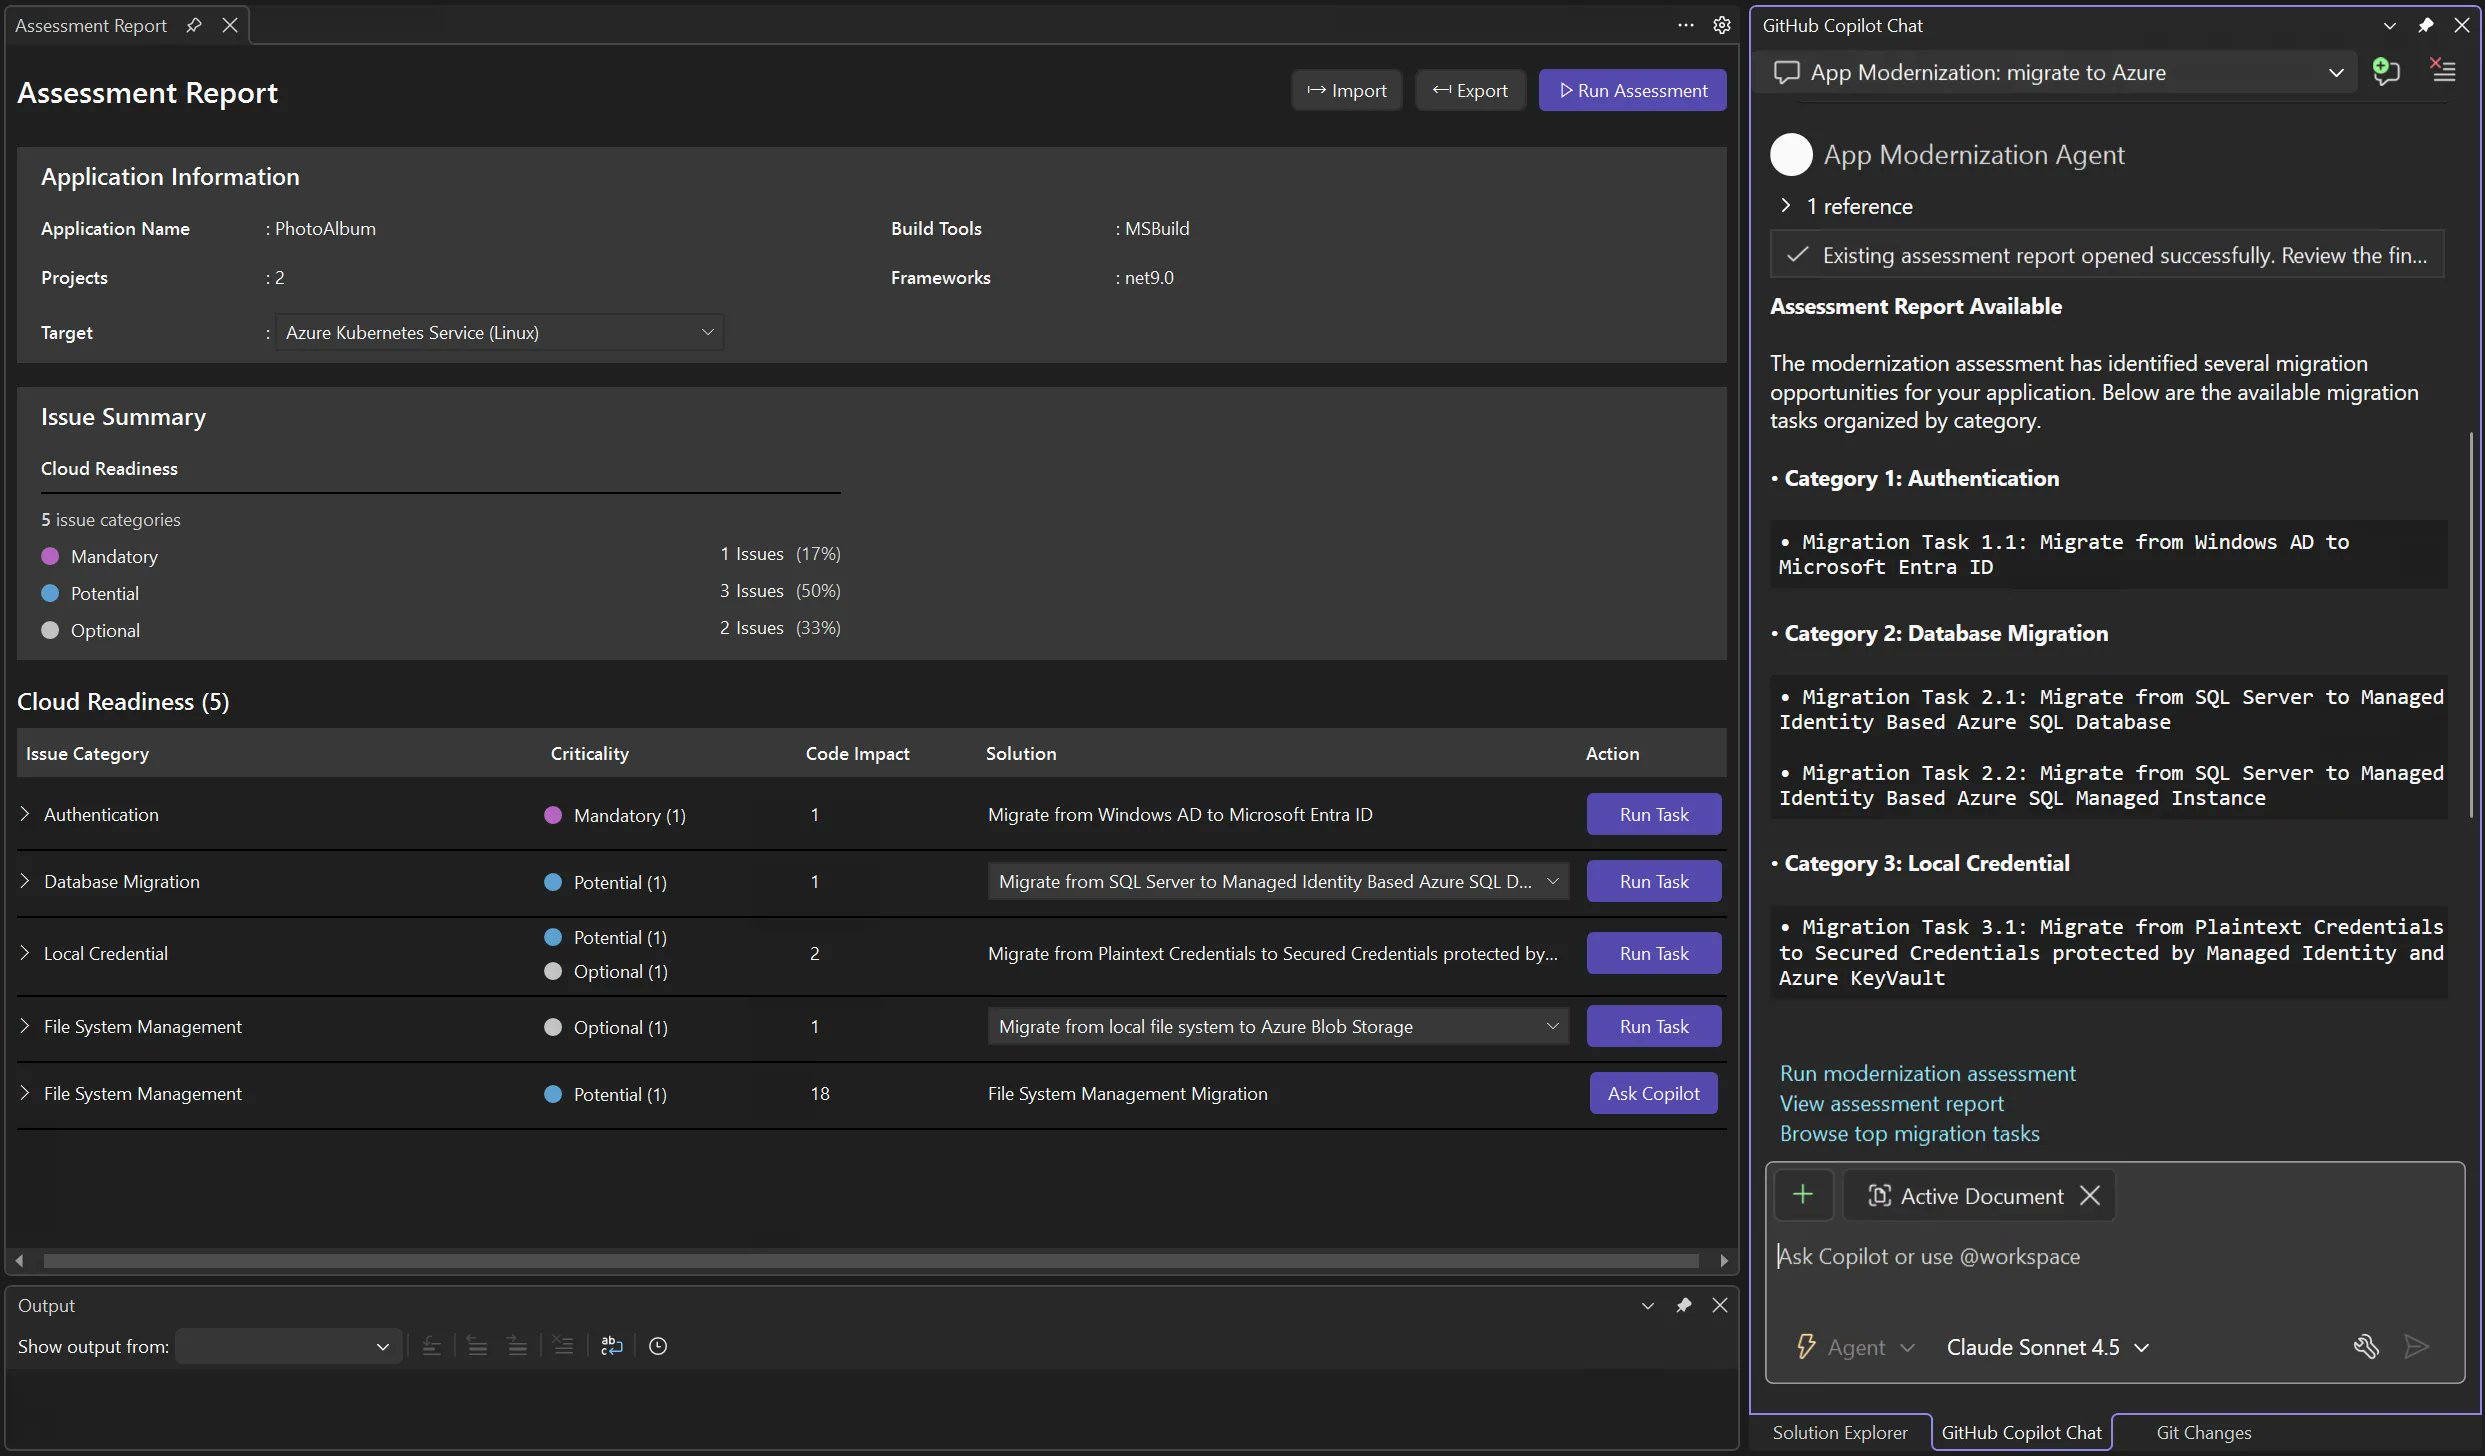
Task: Switch to the Git Changes tab
Action: click(2203, 1432)
